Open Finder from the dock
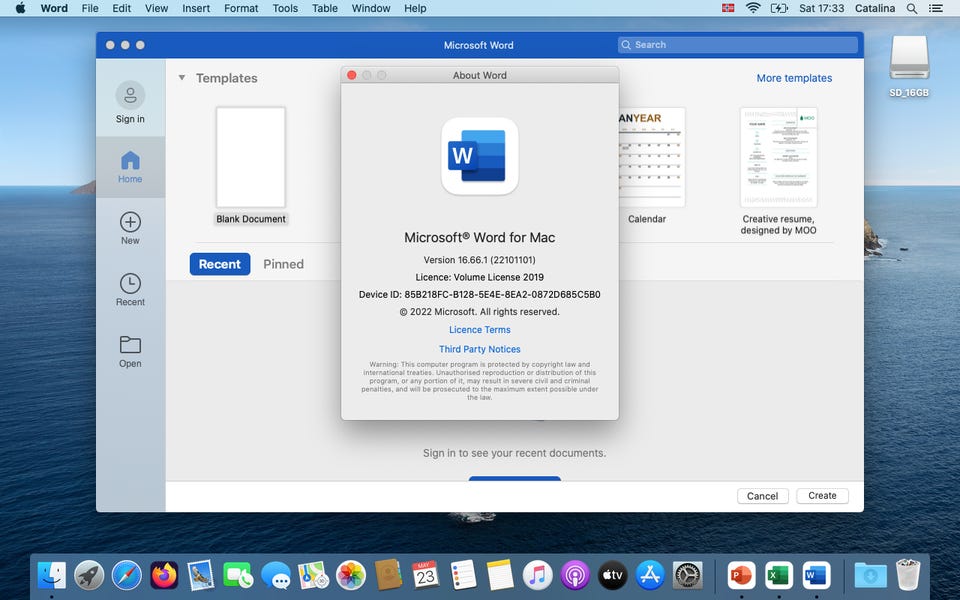This screenshot has width=960, height=600. tap(51, 576)
